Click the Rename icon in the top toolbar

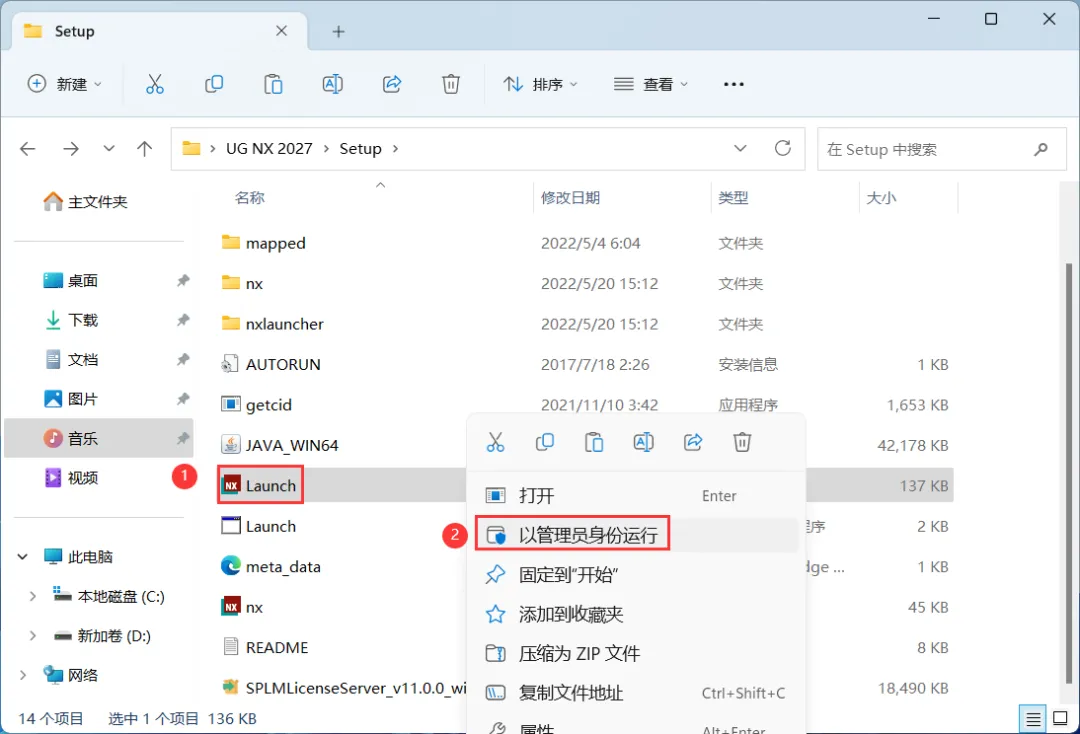tap(333, 84)
